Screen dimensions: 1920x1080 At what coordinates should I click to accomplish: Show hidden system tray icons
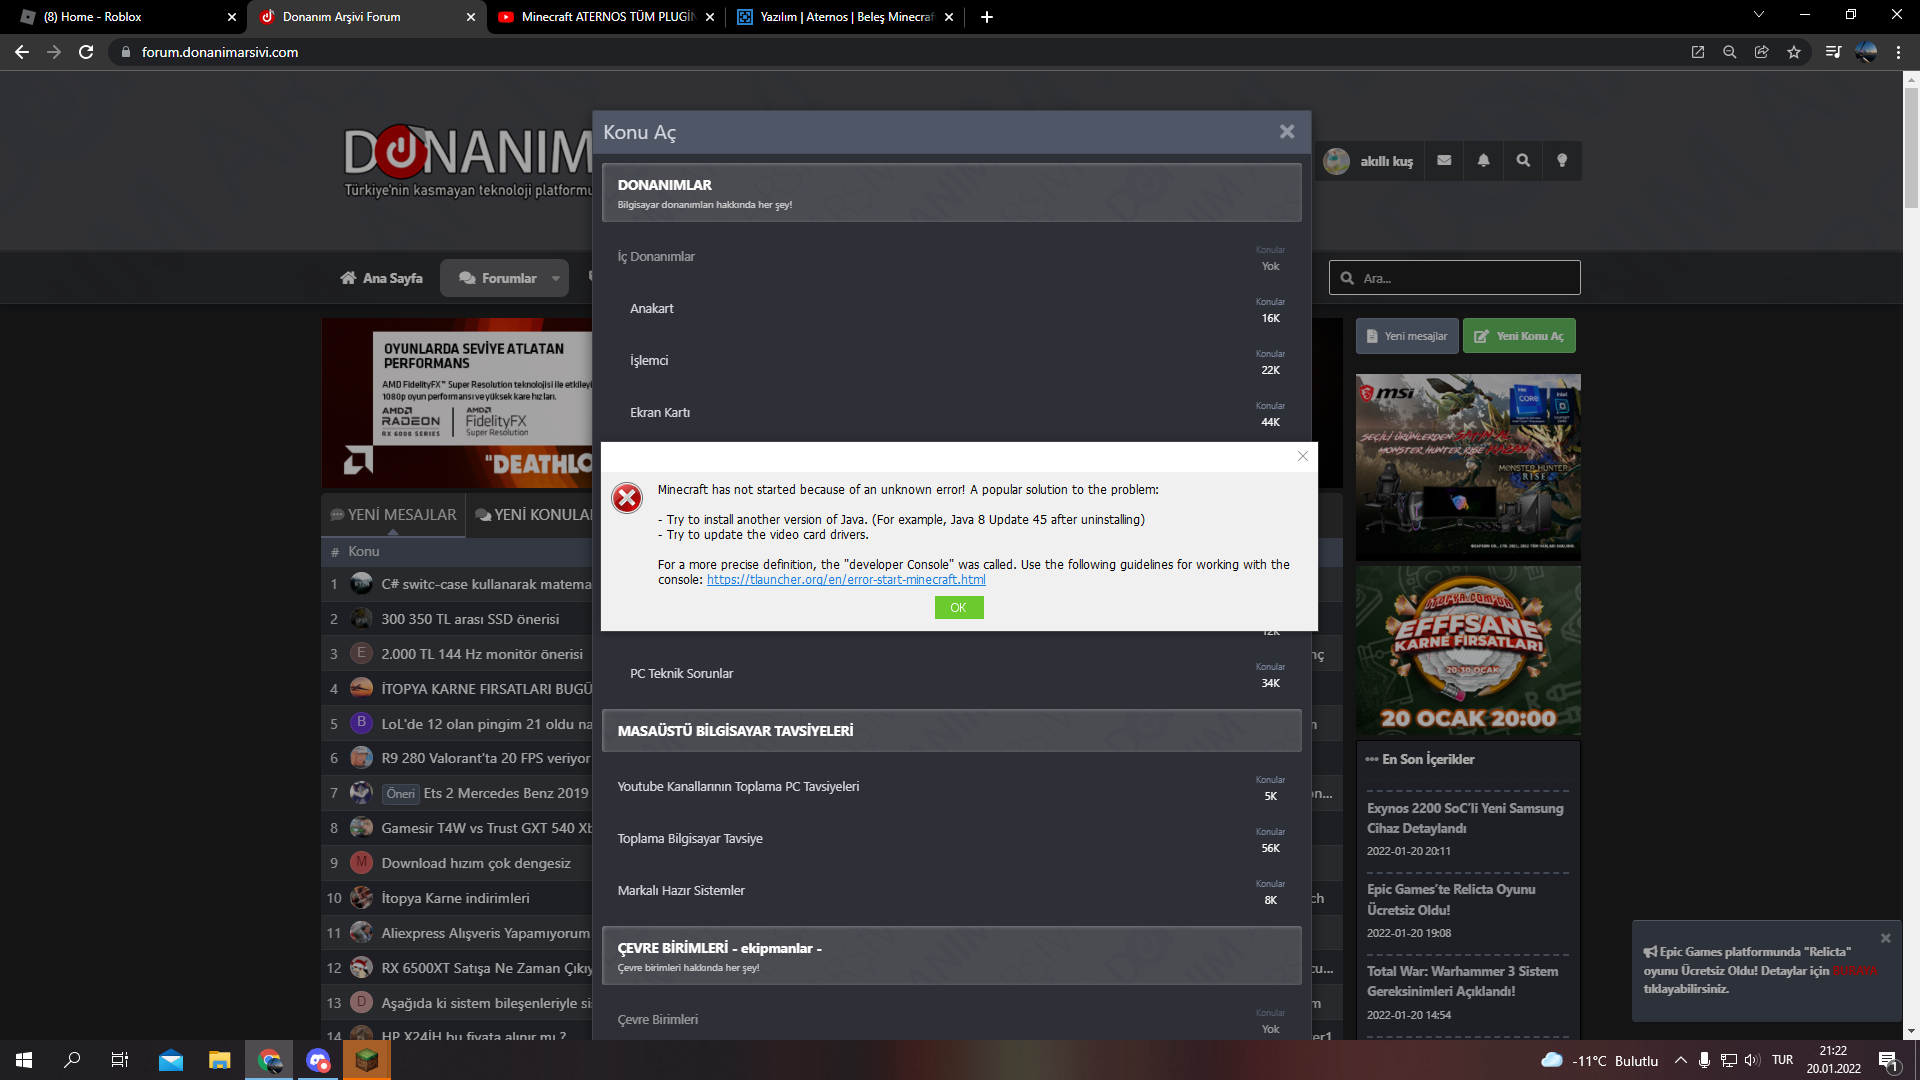pos(1680,1060)
